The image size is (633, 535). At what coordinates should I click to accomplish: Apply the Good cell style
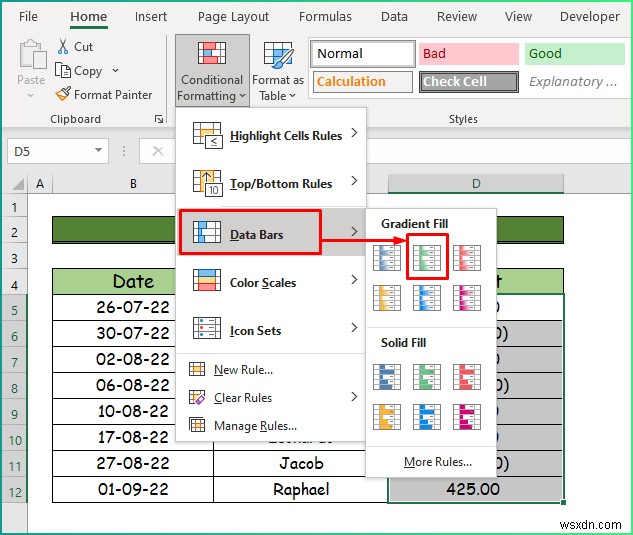click(x=574, y=54)
